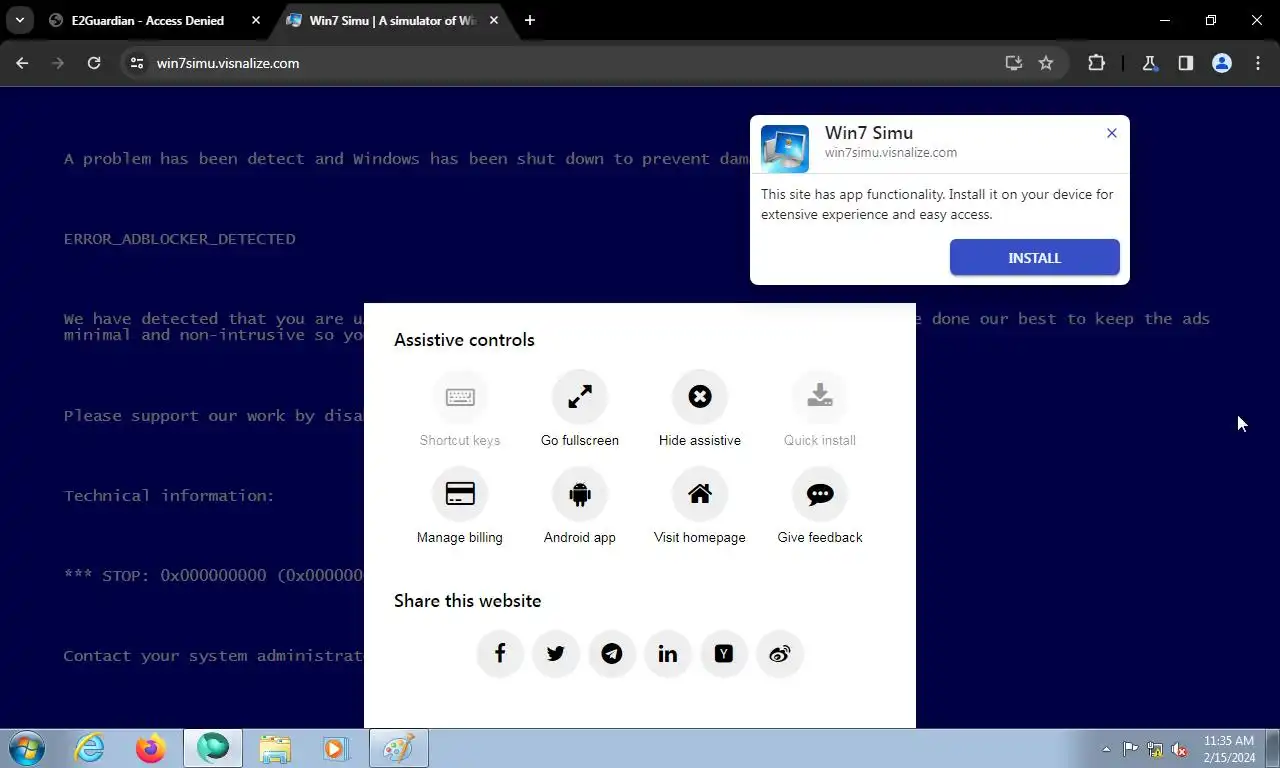Open the Chrome extensions puzzle icon

point(1097,63)
